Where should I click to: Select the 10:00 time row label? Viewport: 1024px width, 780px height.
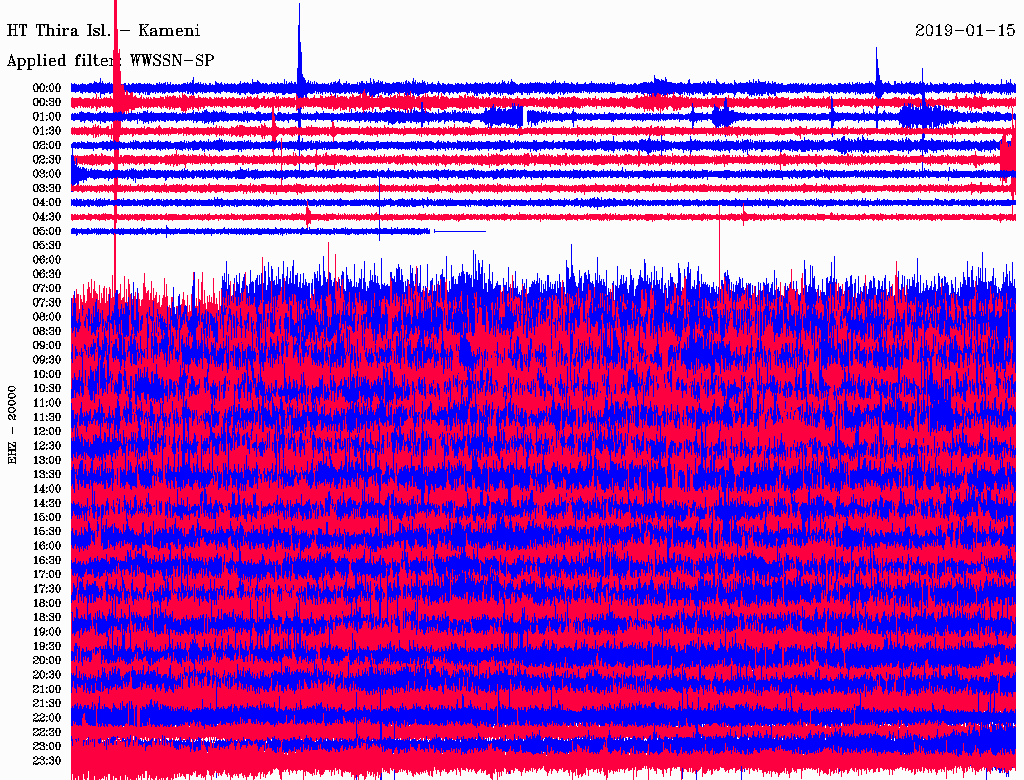point(47,374)
